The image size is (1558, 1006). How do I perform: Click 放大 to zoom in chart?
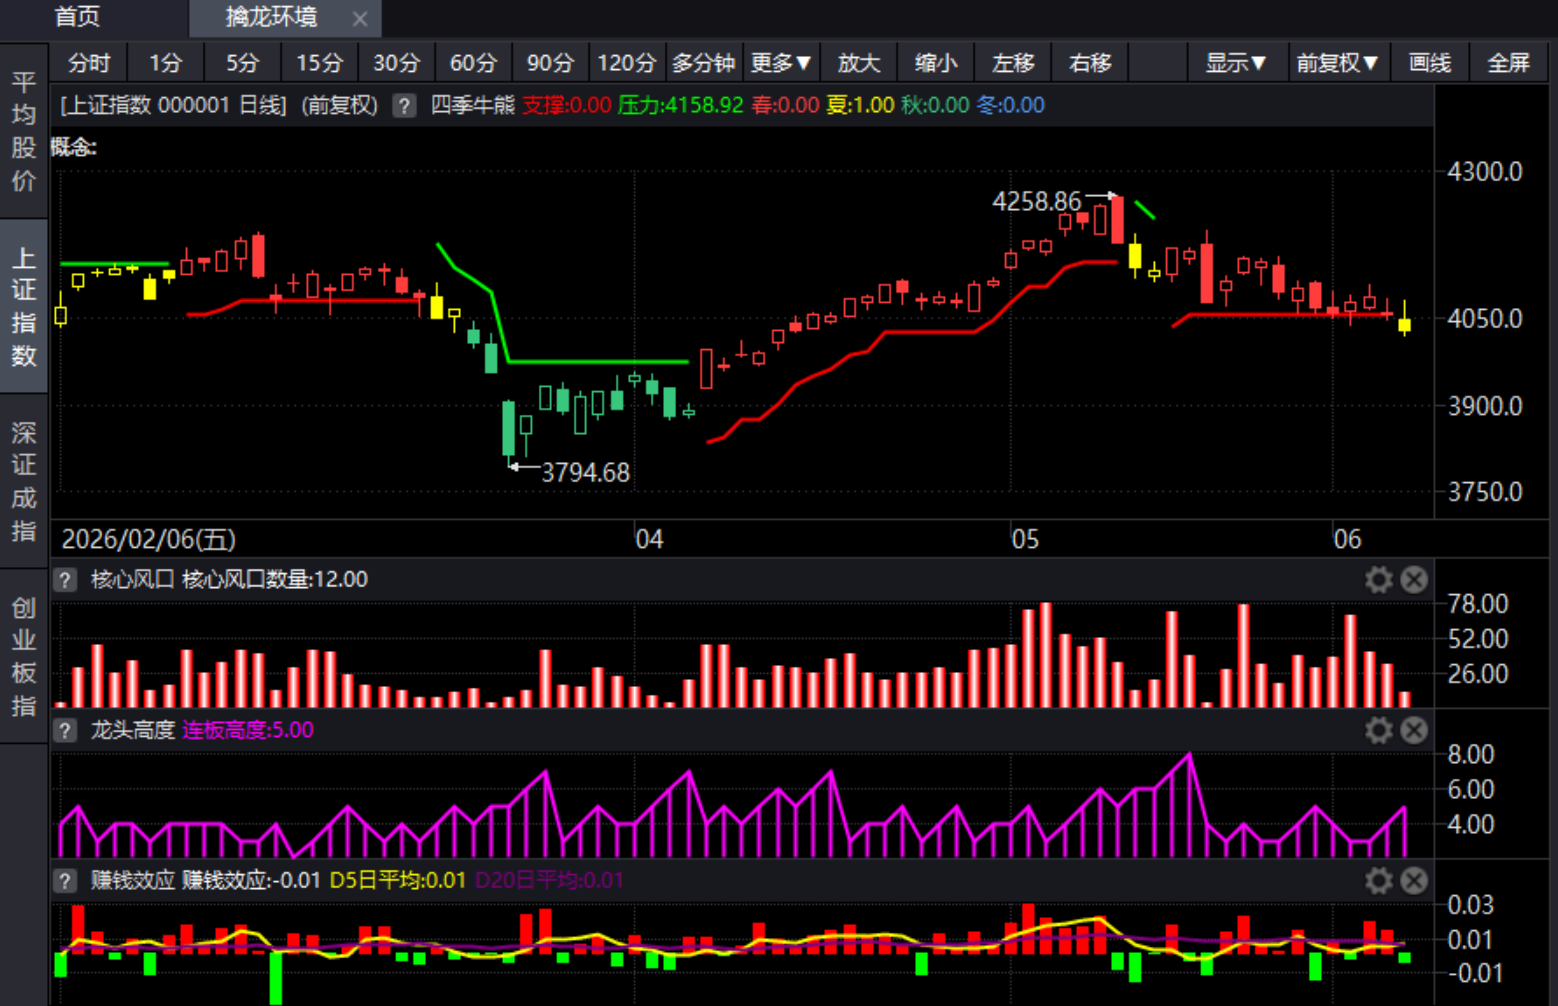click(x=859, y=63)
